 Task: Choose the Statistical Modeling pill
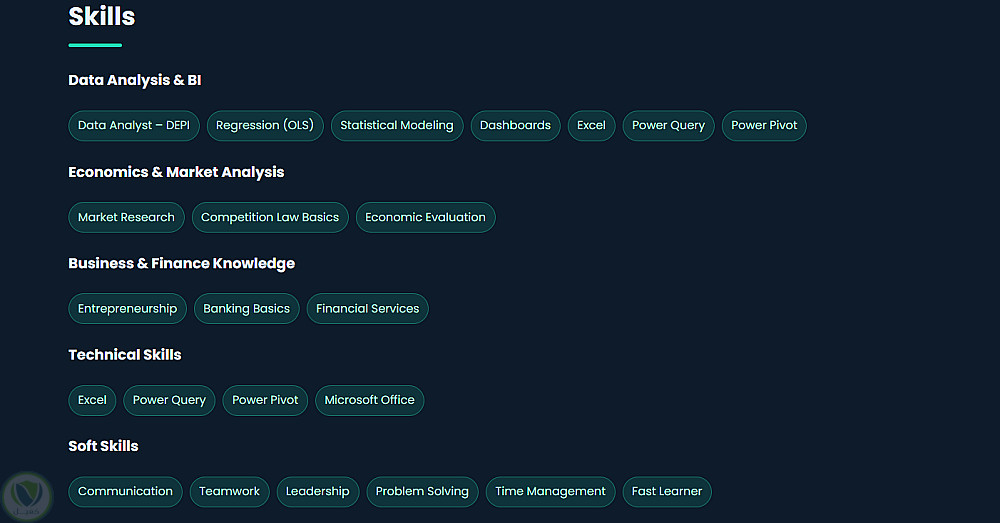tap(397, 126)
